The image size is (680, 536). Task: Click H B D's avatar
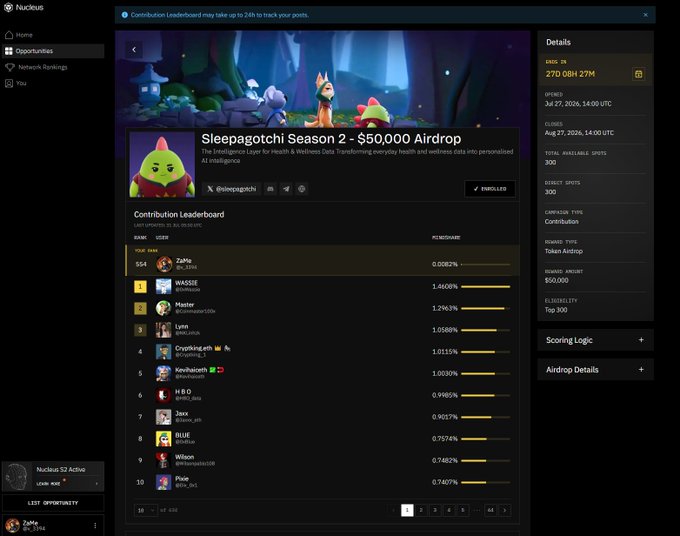163,395
